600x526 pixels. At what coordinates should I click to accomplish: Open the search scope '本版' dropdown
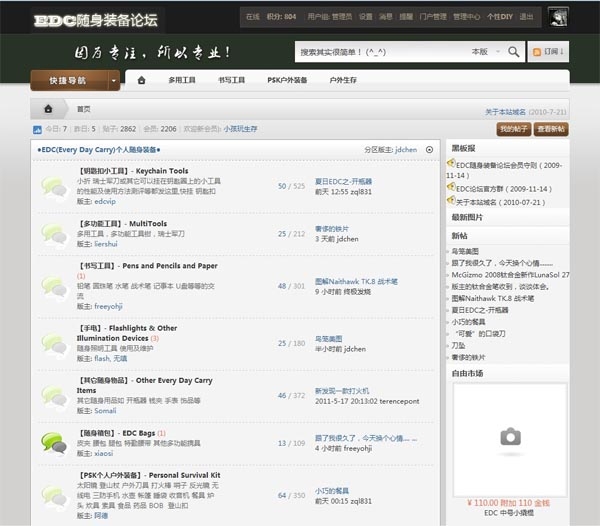coord(486,51)
